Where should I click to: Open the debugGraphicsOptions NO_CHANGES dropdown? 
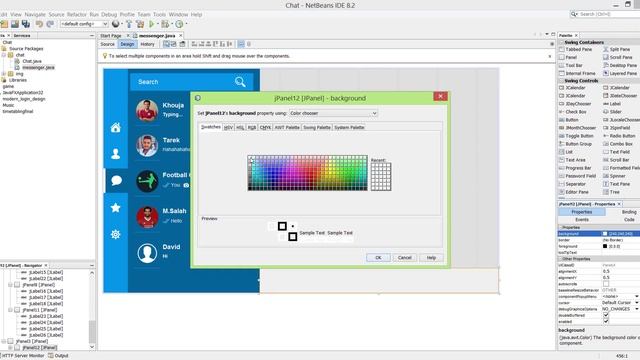tap(637, 309)
